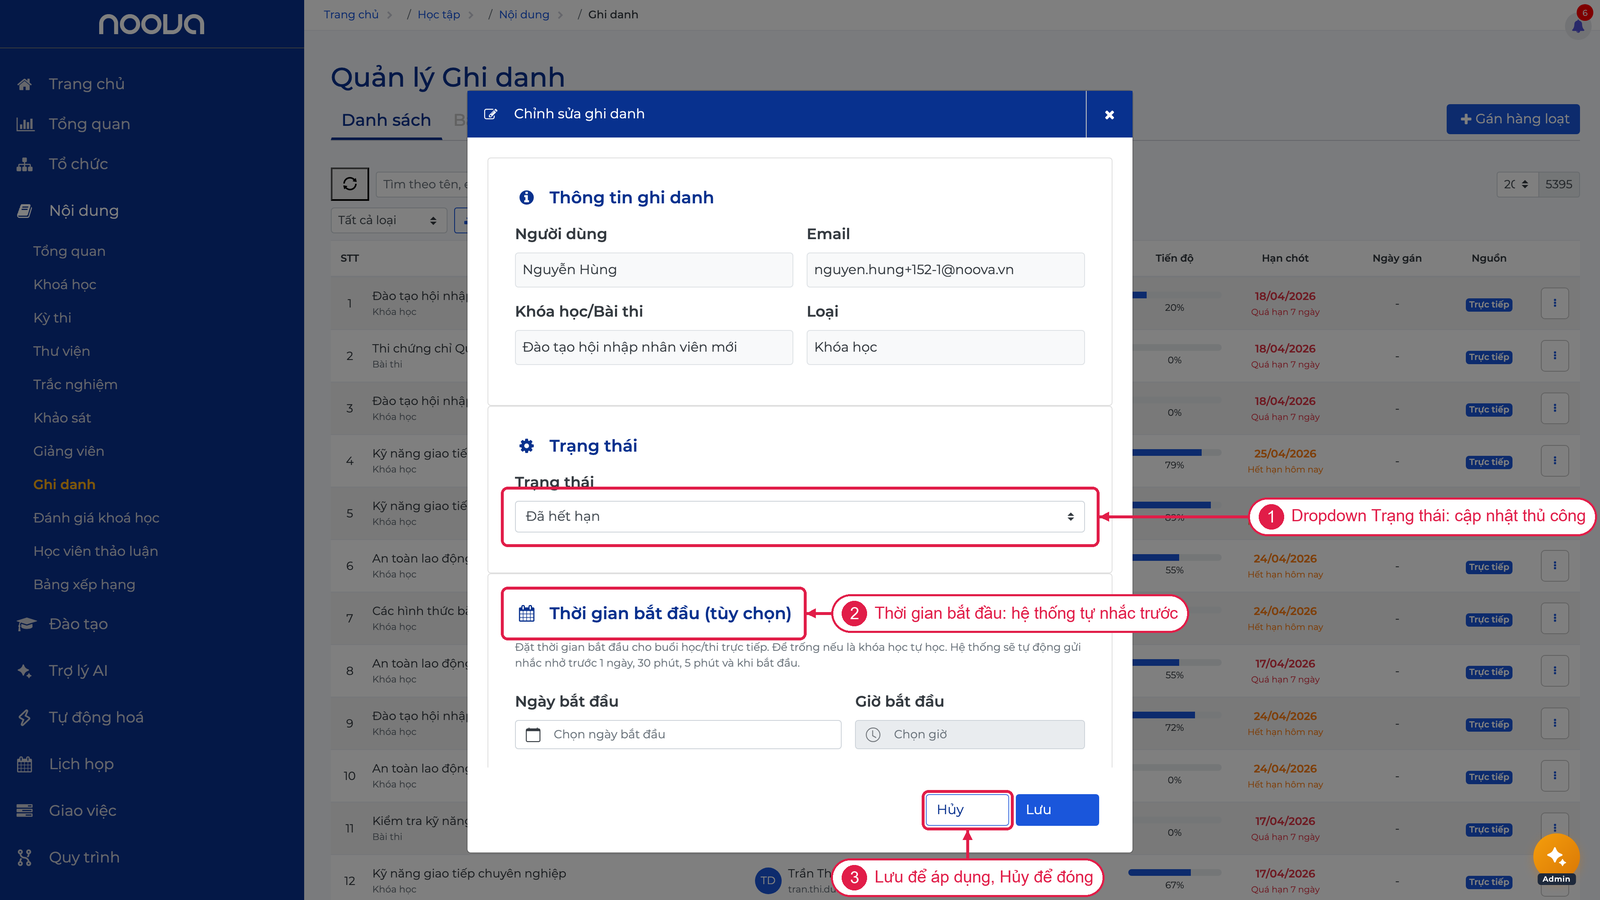1600x900 pixels.
Task: Close the Chỉnh sửa ghi danh dialog
Action: 1109,114
